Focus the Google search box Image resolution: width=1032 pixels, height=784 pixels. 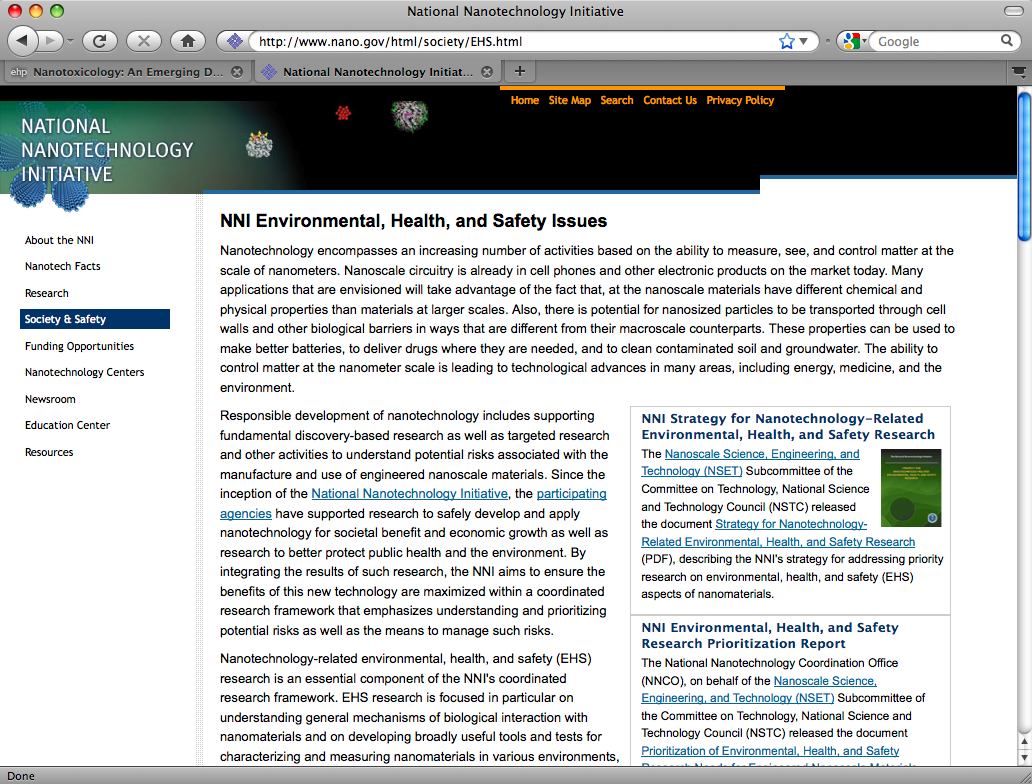pyautogui.click(x=937, y=41)
